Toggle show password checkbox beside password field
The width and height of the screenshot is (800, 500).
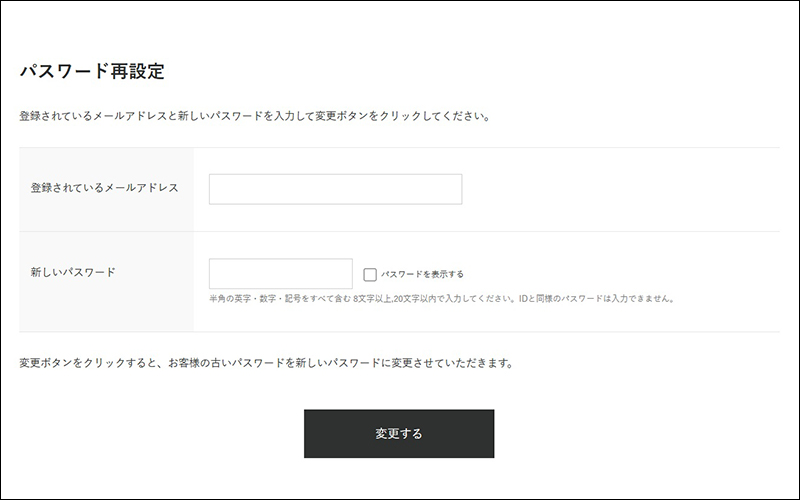[370, 274]
